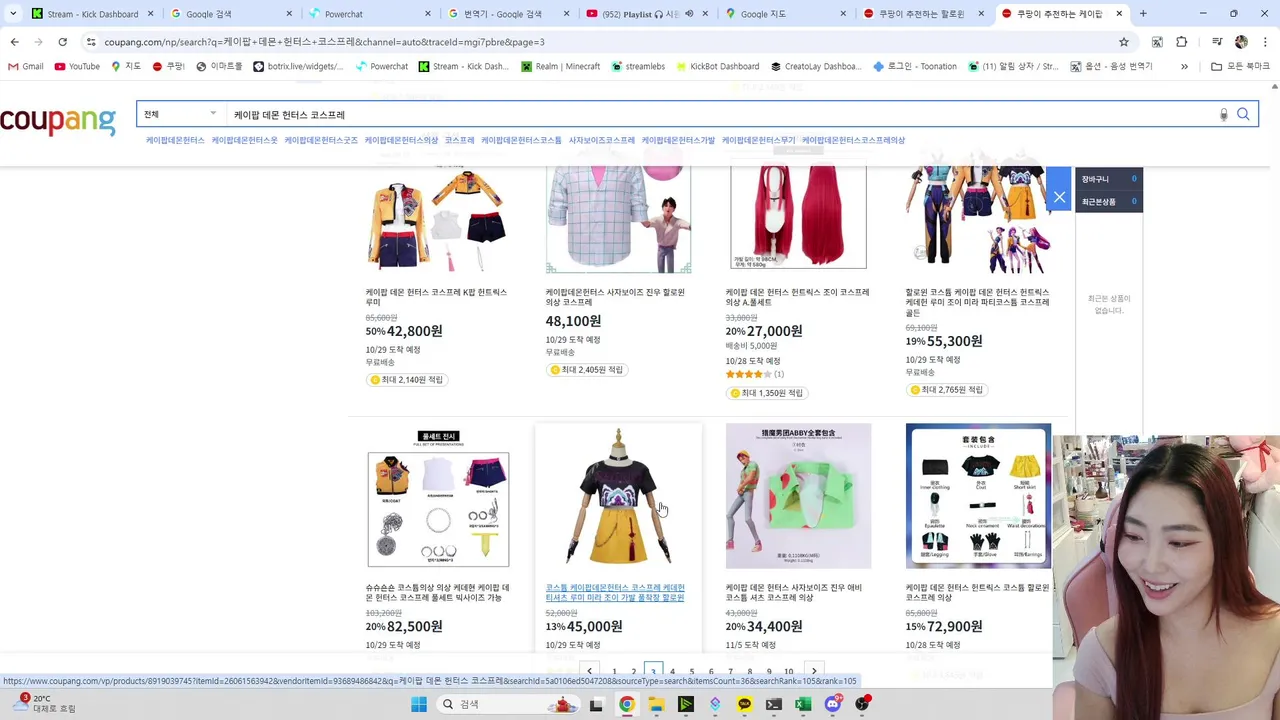Select related keyword 코스프레
The height and width of the screenshot is (720, 1280).
(460, 141)
